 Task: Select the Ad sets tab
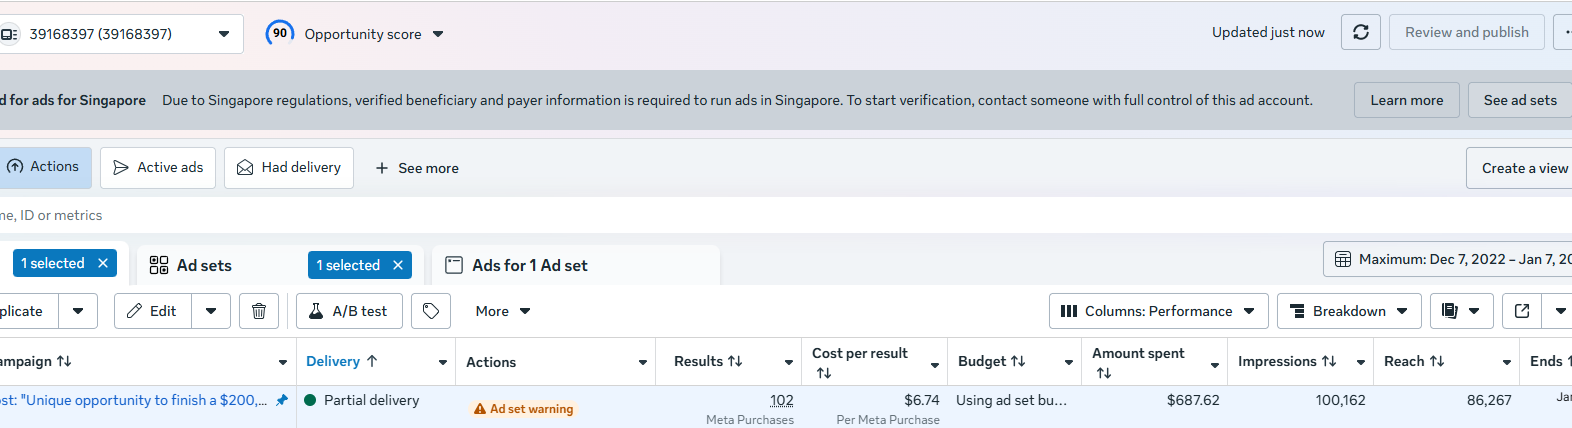[x=203, y=265]
